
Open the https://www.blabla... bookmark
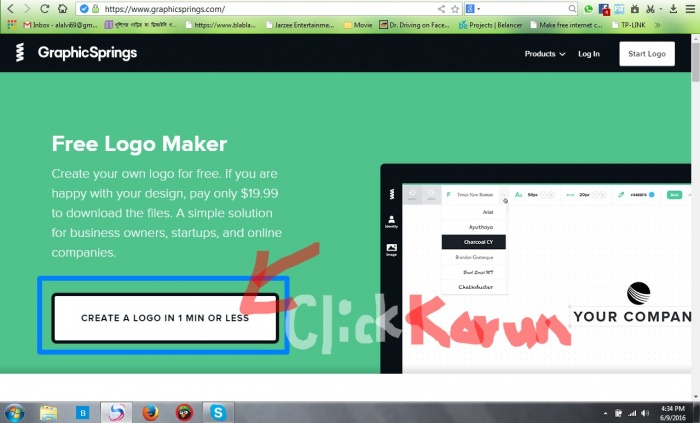pyautogui.click(x=220, y=25)
